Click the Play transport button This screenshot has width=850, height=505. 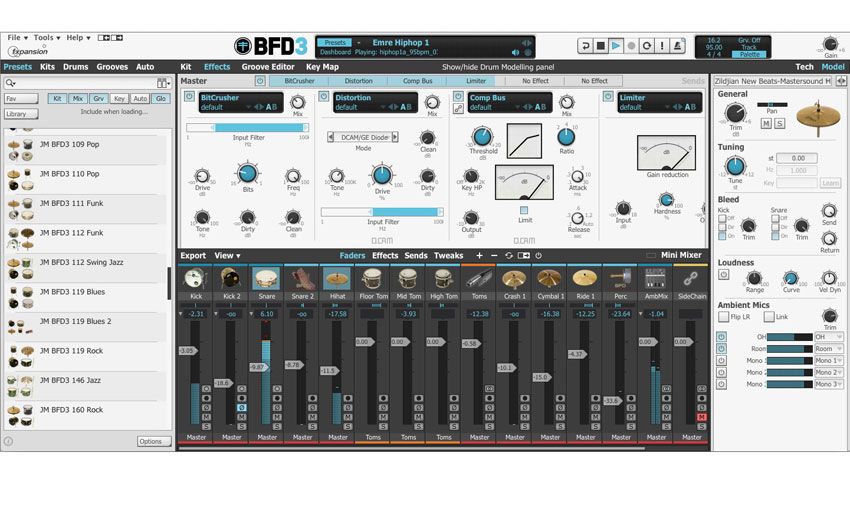(x=616, y=46)
